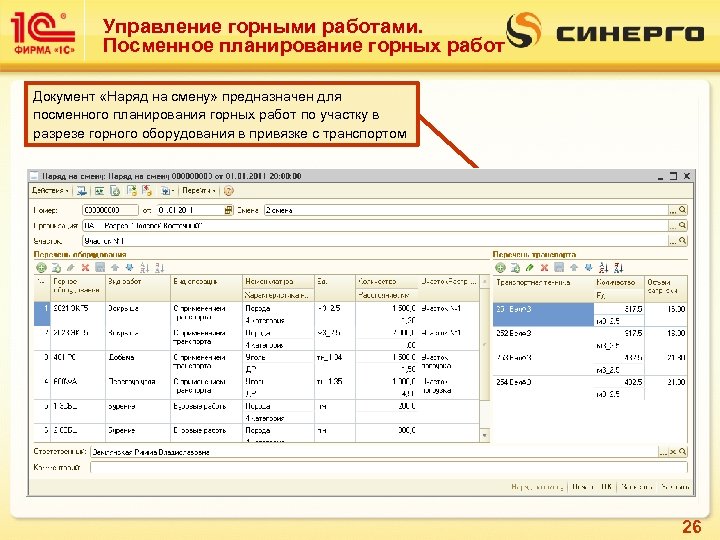Image resolution: width=720 pixels, height=540 pixels.
Task: Move the equipment row up
Action: [115, 268]
